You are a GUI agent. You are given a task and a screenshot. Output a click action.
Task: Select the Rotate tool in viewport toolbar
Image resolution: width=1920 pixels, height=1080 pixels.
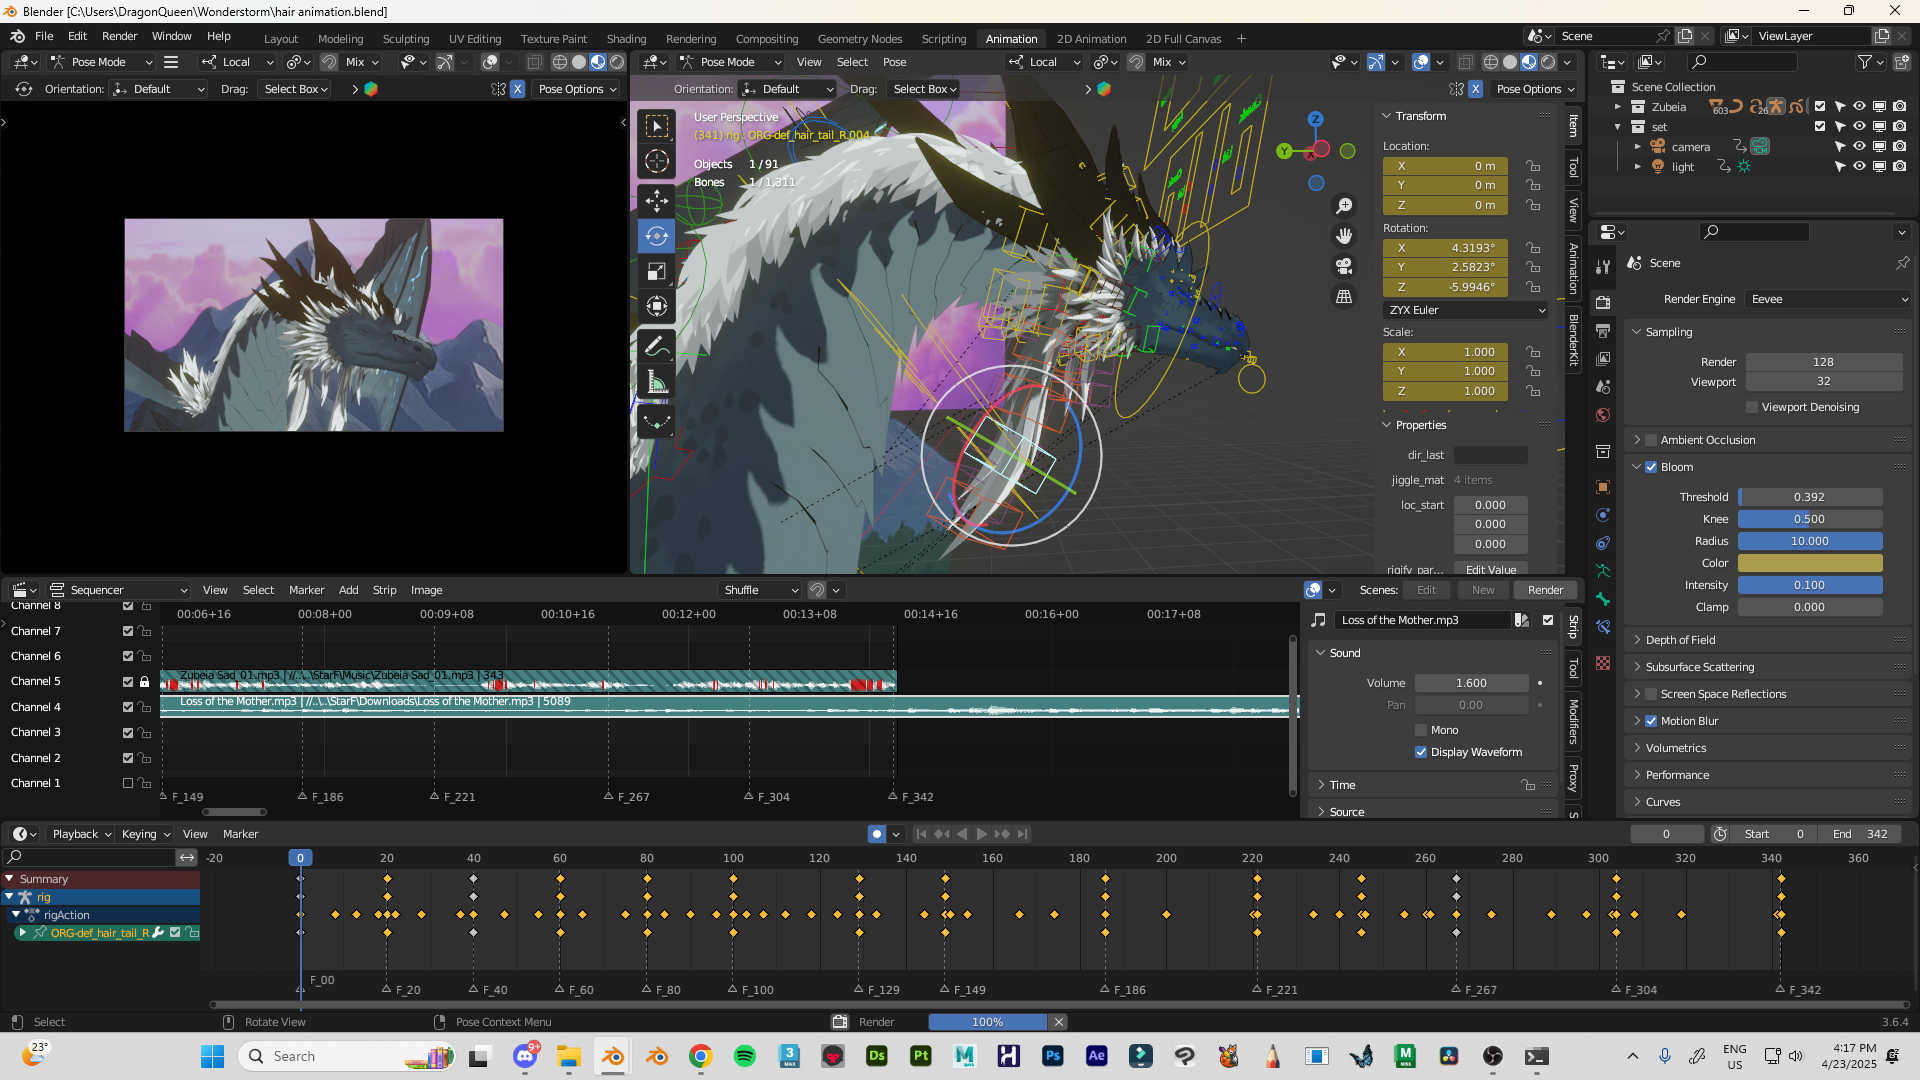point(657,236)
